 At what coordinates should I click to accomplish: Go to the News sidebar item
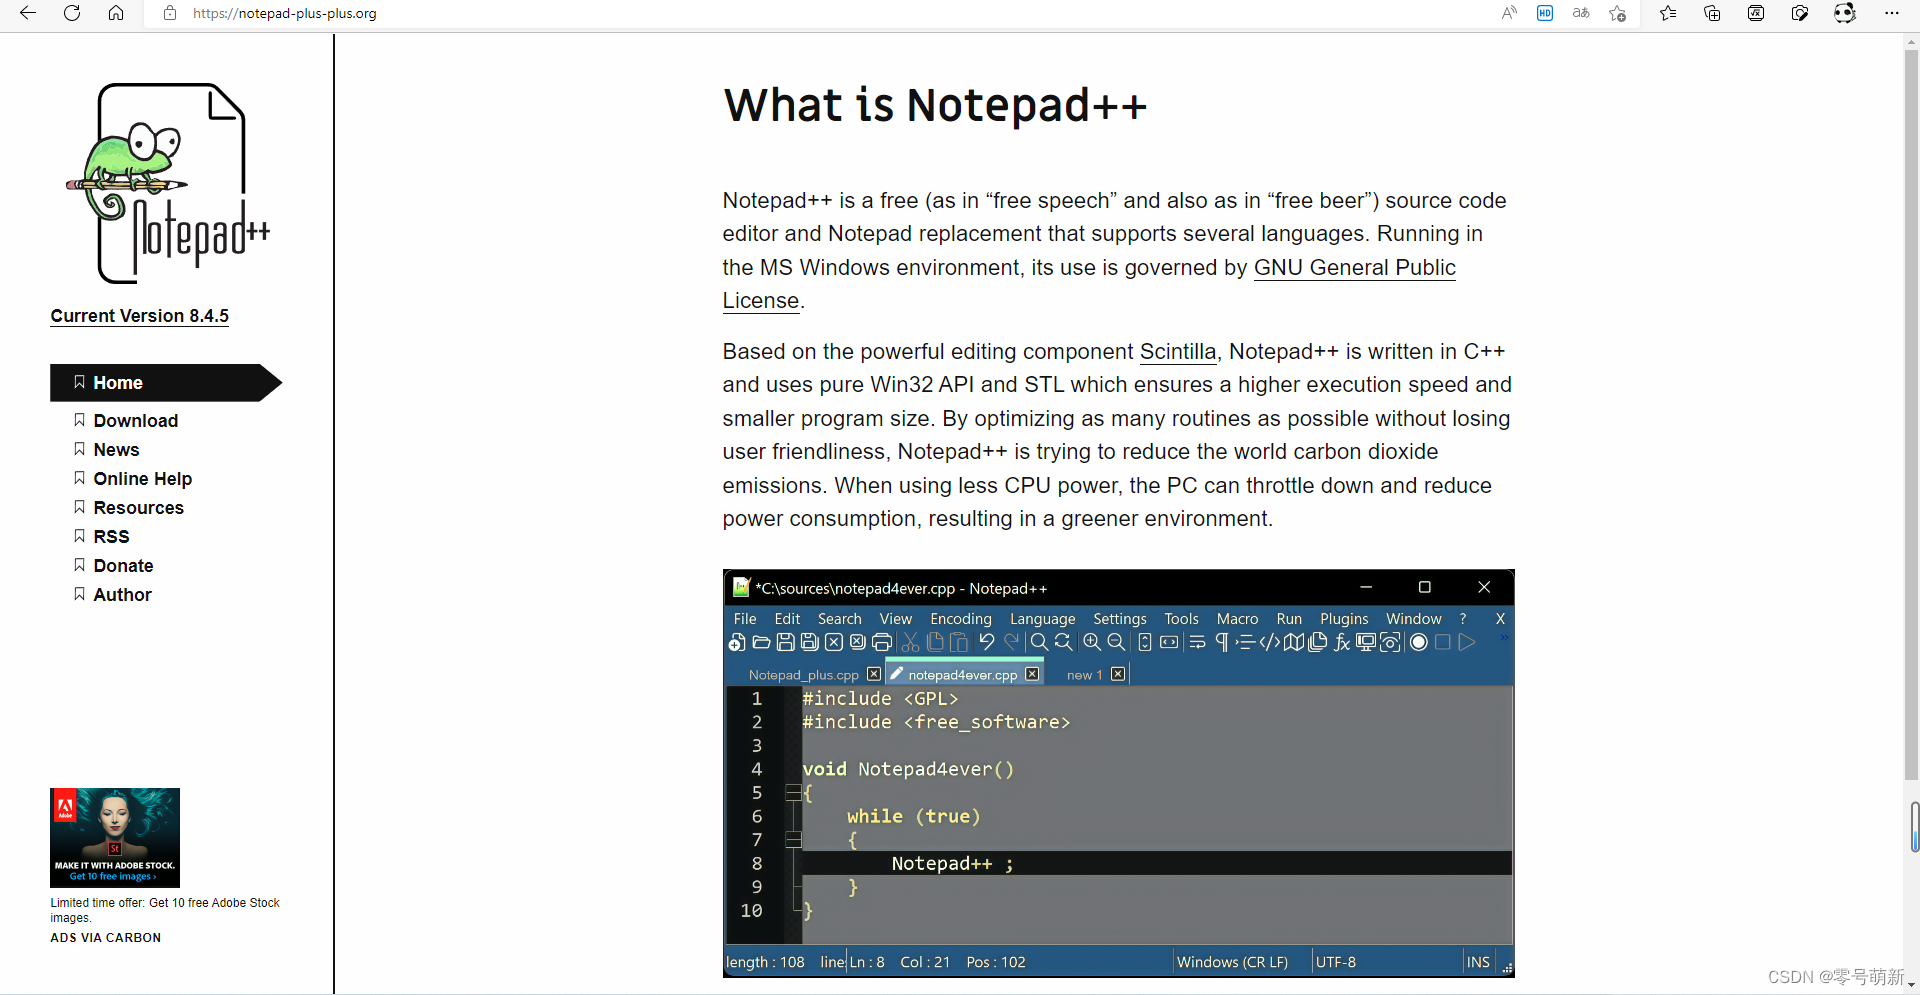click(x=116, y=450)
